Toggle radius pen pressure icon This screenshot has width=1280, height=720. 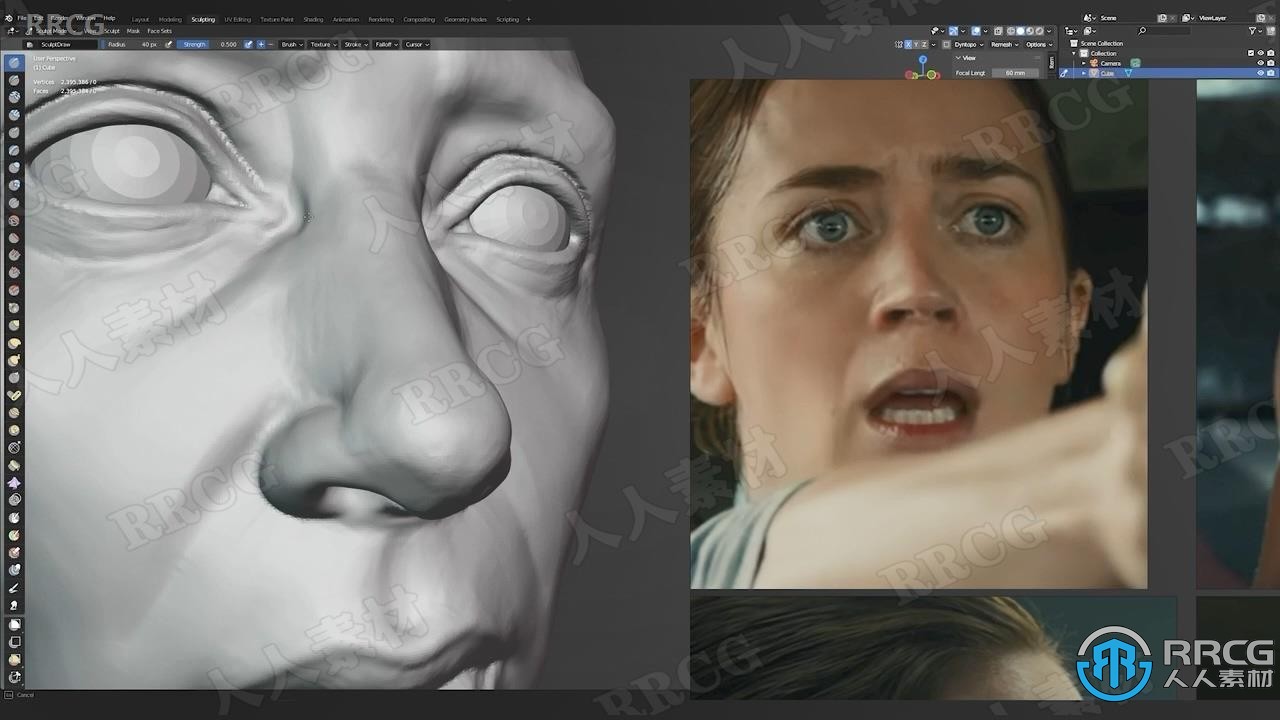[168, 44]
